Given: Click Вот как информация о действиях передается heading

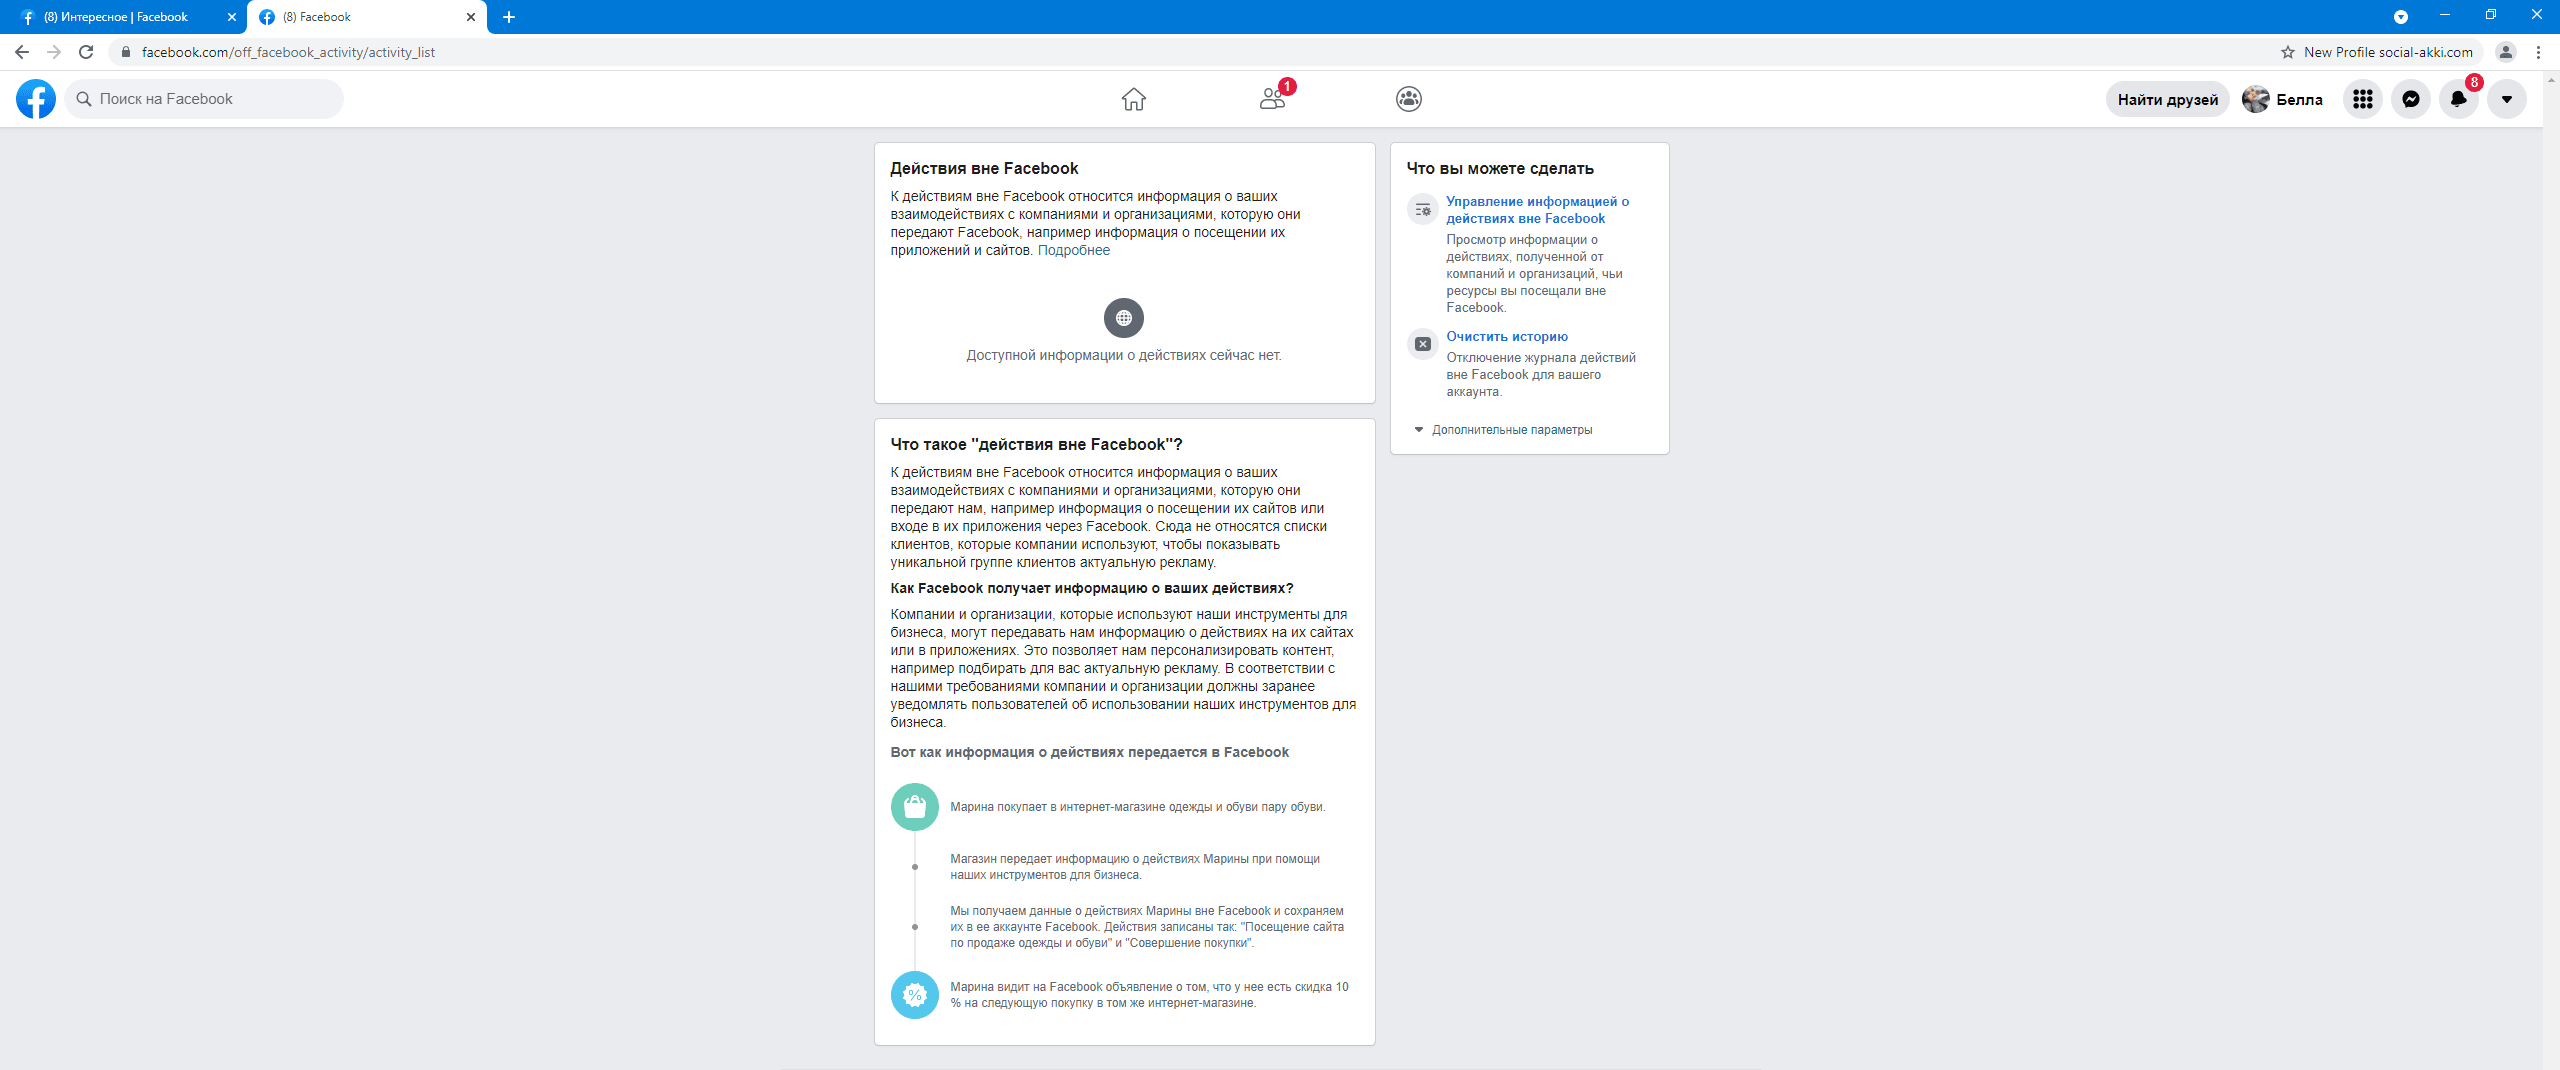Looking at the screenshot, I should pos(1090,752).
